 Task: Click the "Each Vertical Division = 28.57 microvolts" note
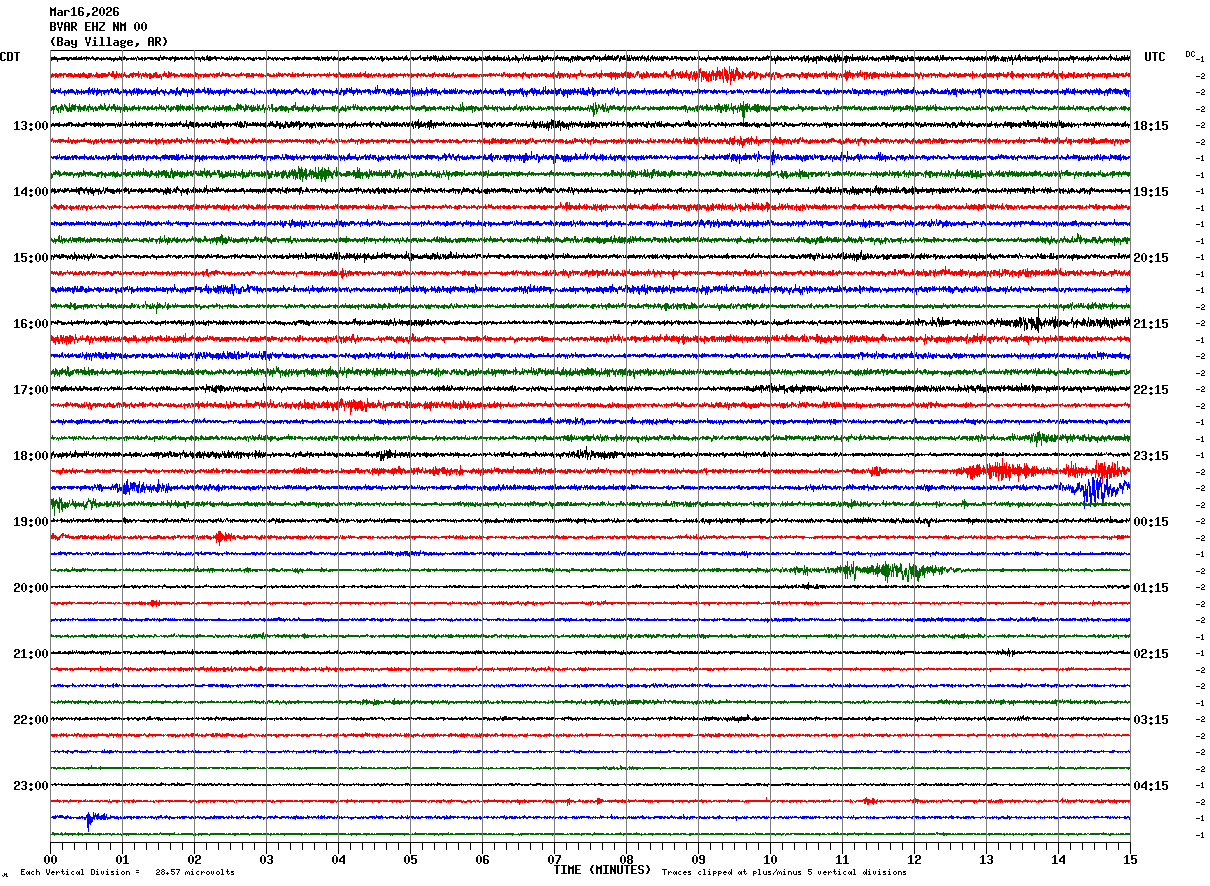[127, 873]
